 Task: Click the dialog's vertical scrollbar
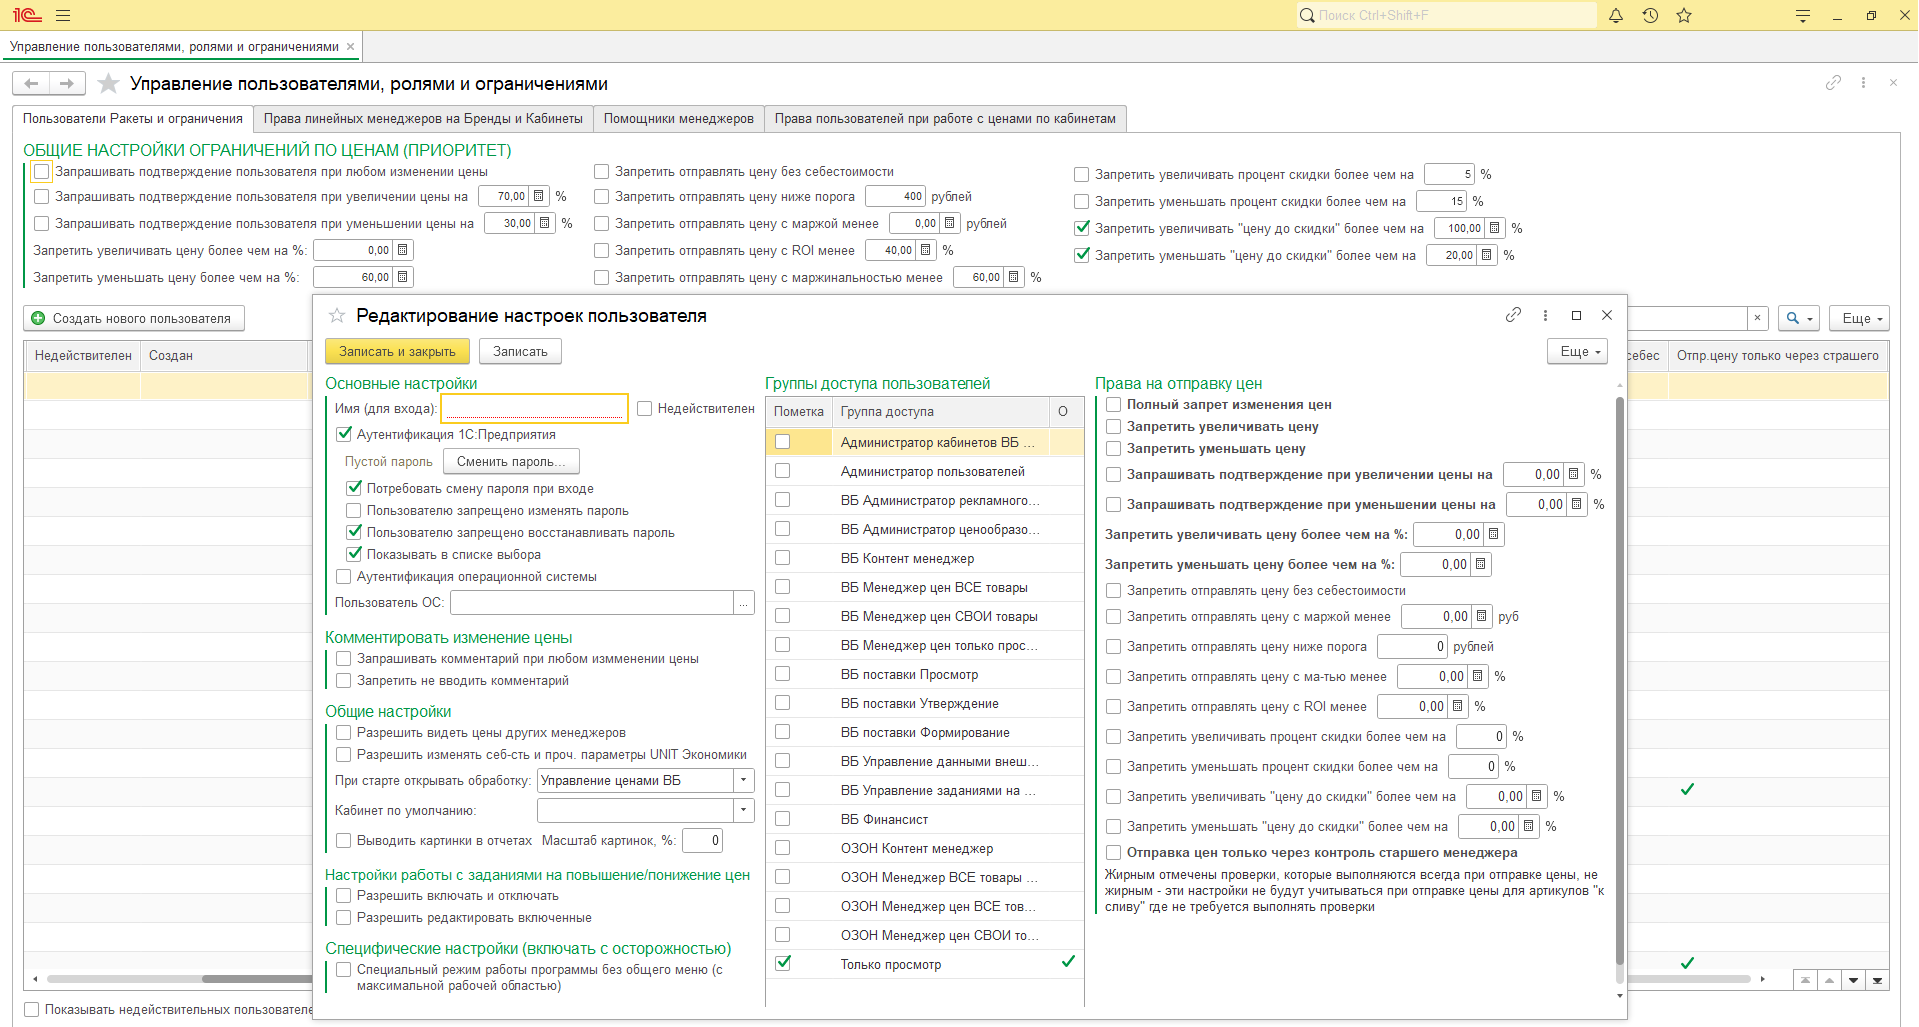1619,680
